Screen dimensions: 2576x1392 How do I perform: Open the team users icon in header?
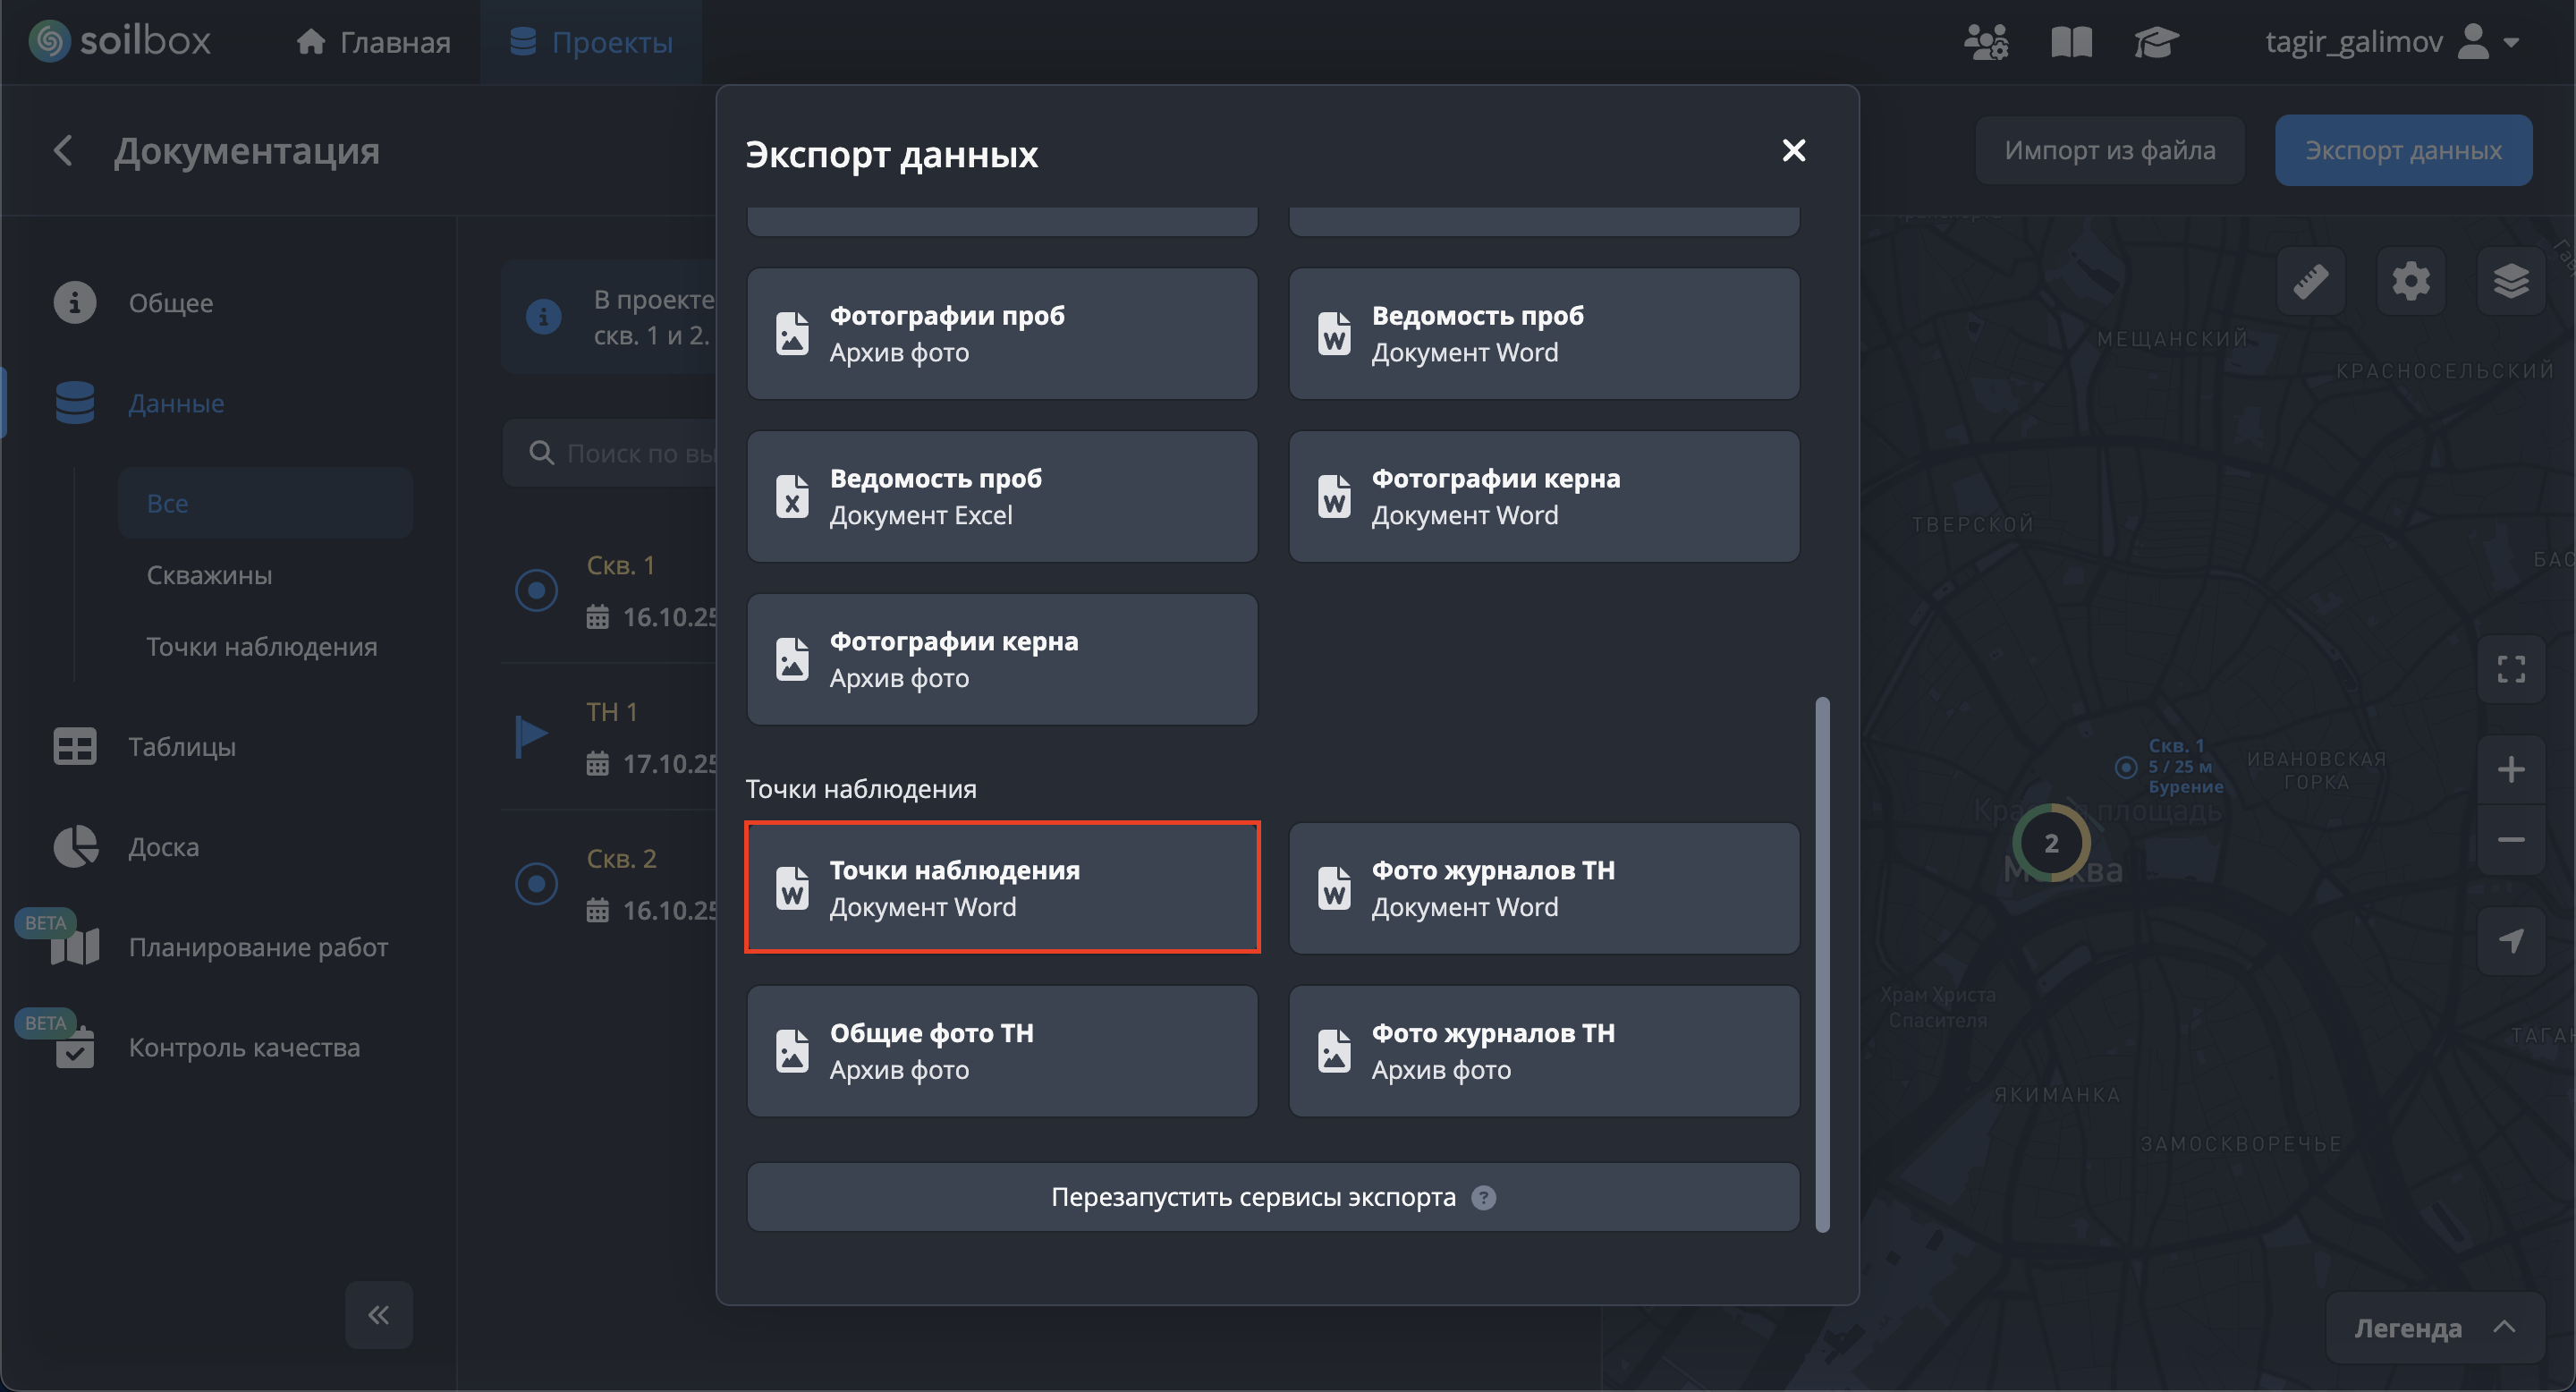point(1985,42)
